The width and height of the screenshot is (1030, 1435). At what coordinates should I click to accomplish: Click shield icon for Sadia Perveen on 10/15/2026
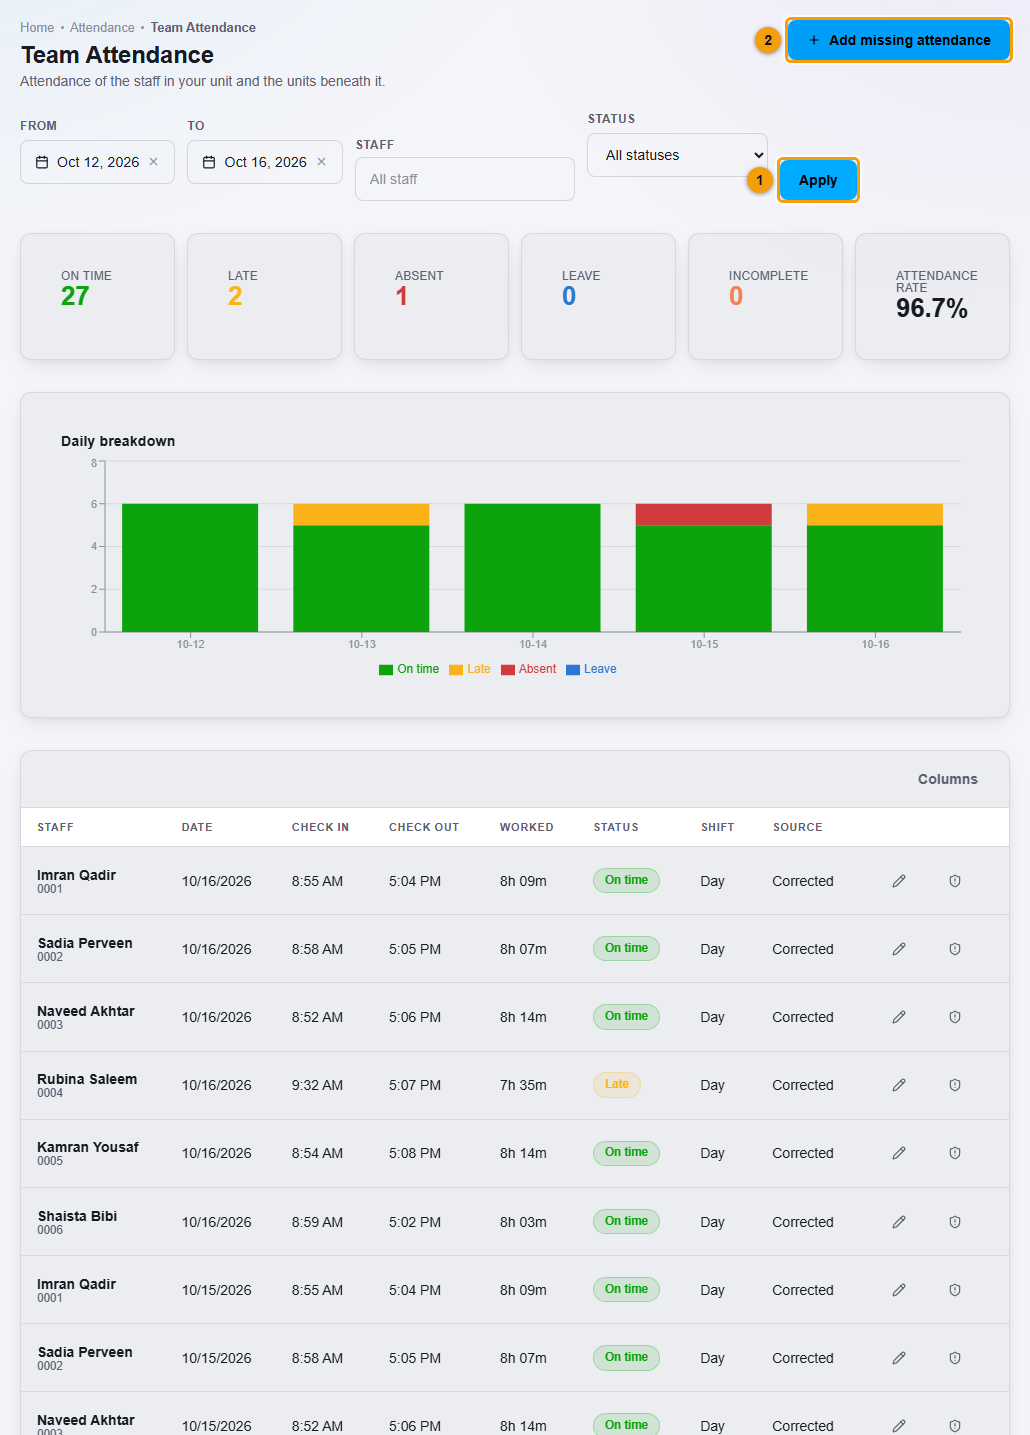point(955,1358)
